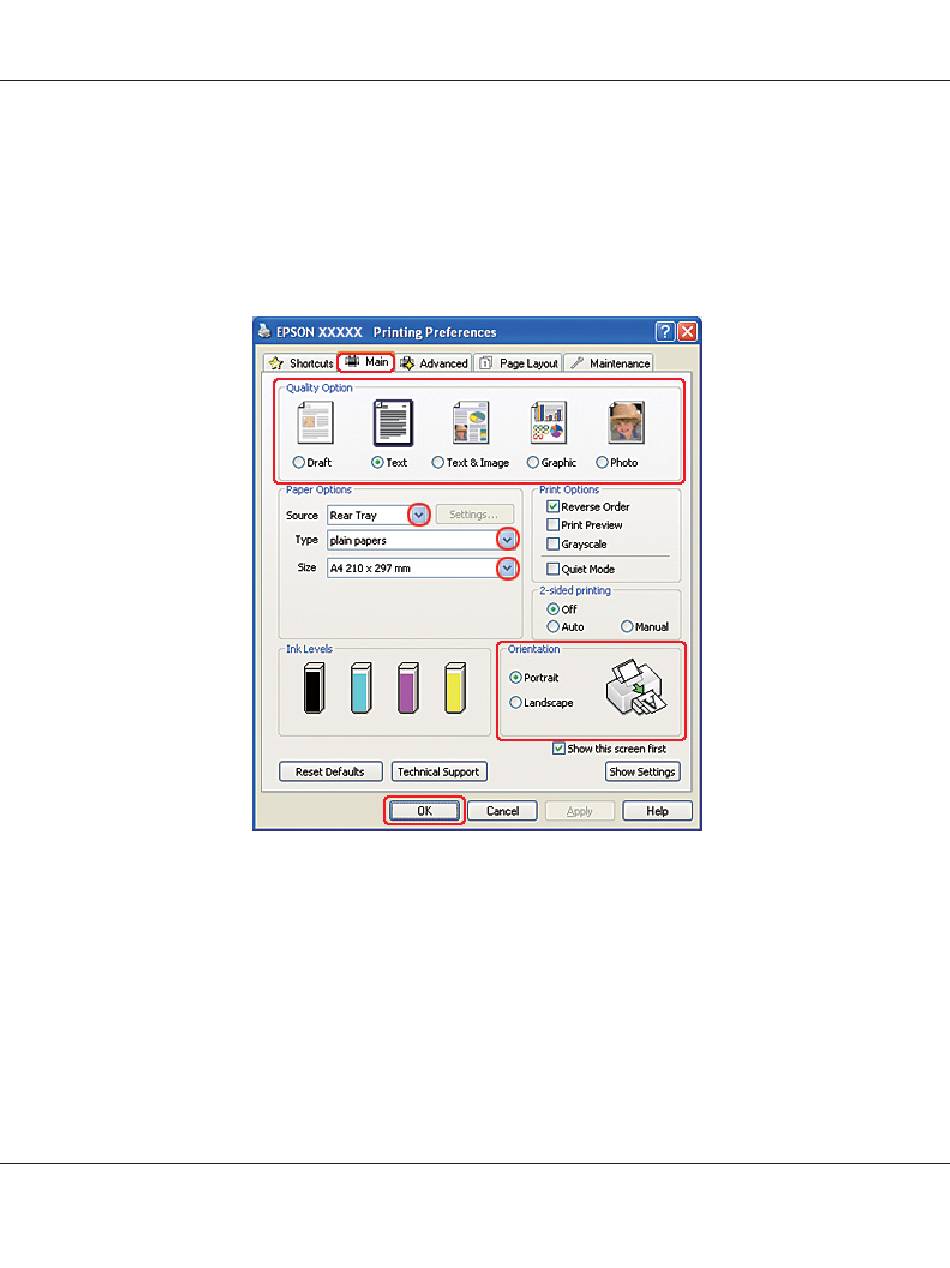Screen dimensions: 950x1268
Task: Click the black ink level cartridge
Action: (314, 687)
